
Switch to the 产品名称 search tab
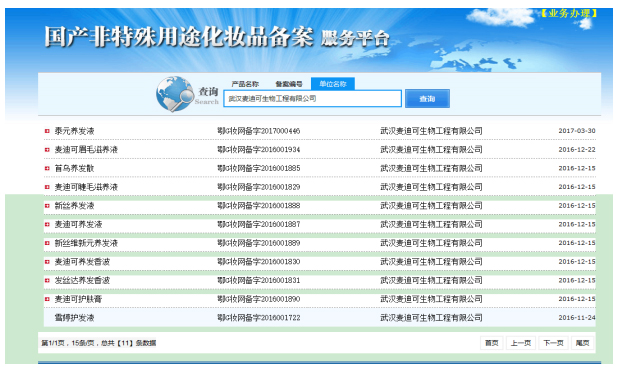tap(245, 84)
